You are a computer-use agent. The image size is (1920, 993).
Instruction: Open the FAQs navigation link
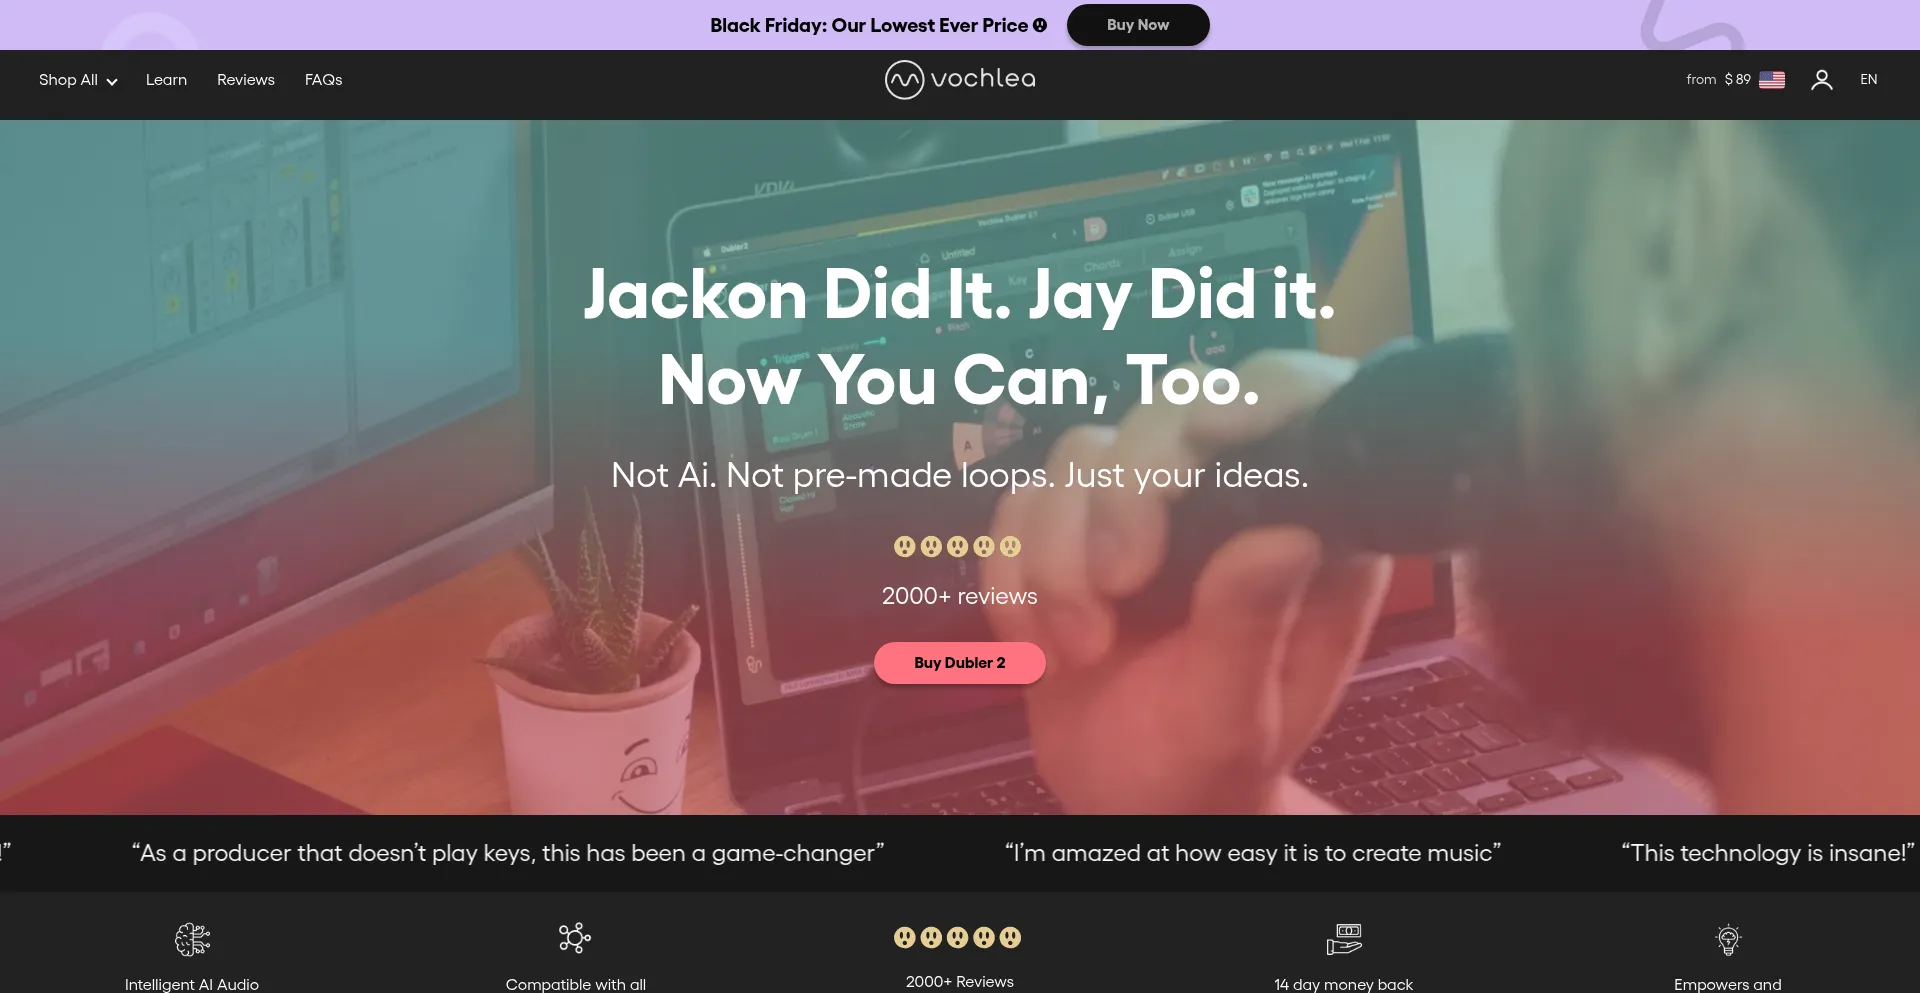[x=323, y=80]
